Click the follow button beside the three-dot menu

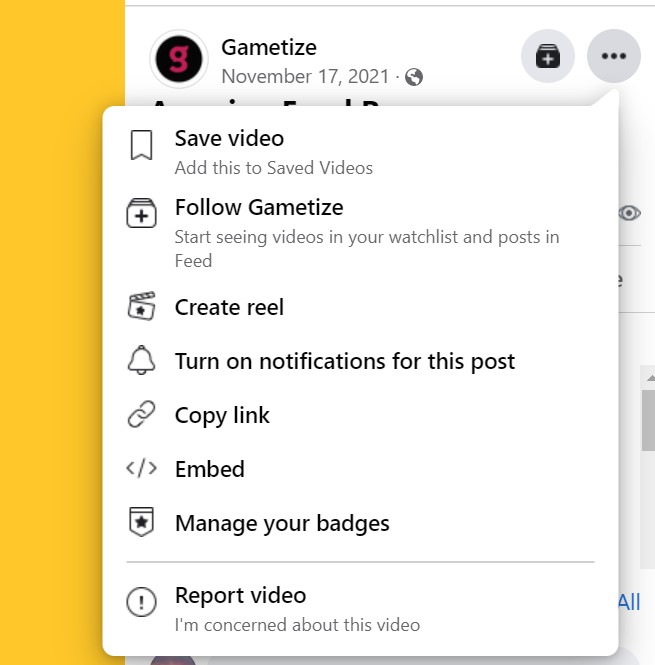click(548, 56)
